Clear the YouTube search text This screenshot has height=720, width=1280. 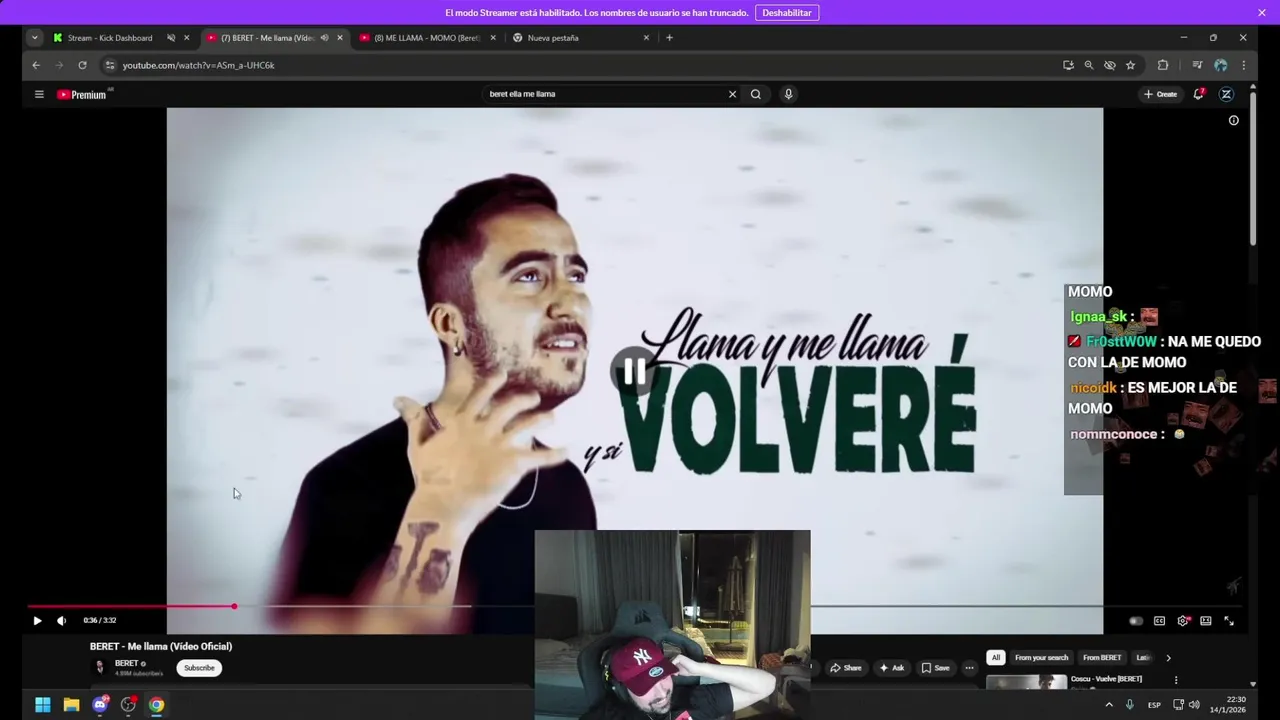pyautogui.click(x=732, y=94)
